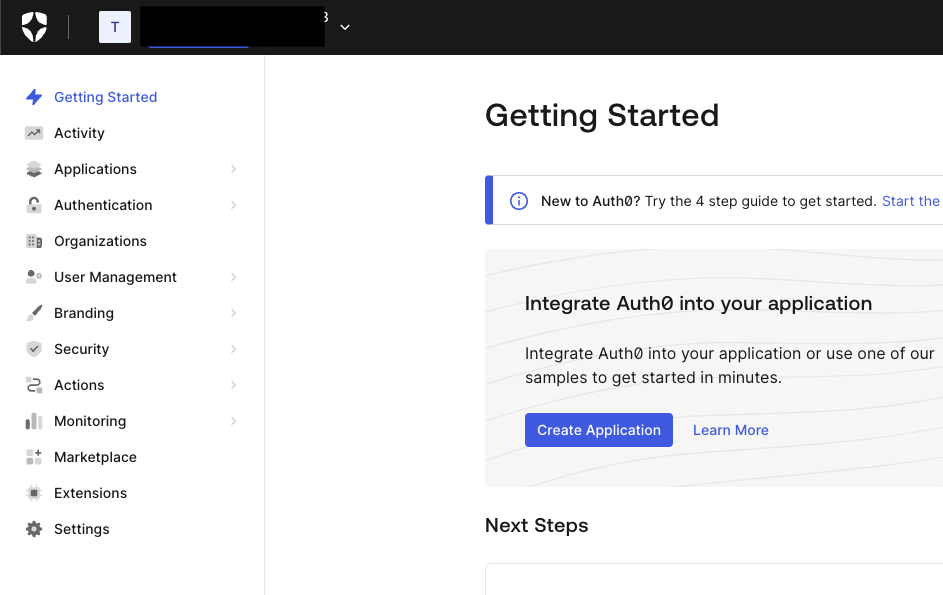
Task: Click the Activity chart icon
Action: tap(34, 133)
